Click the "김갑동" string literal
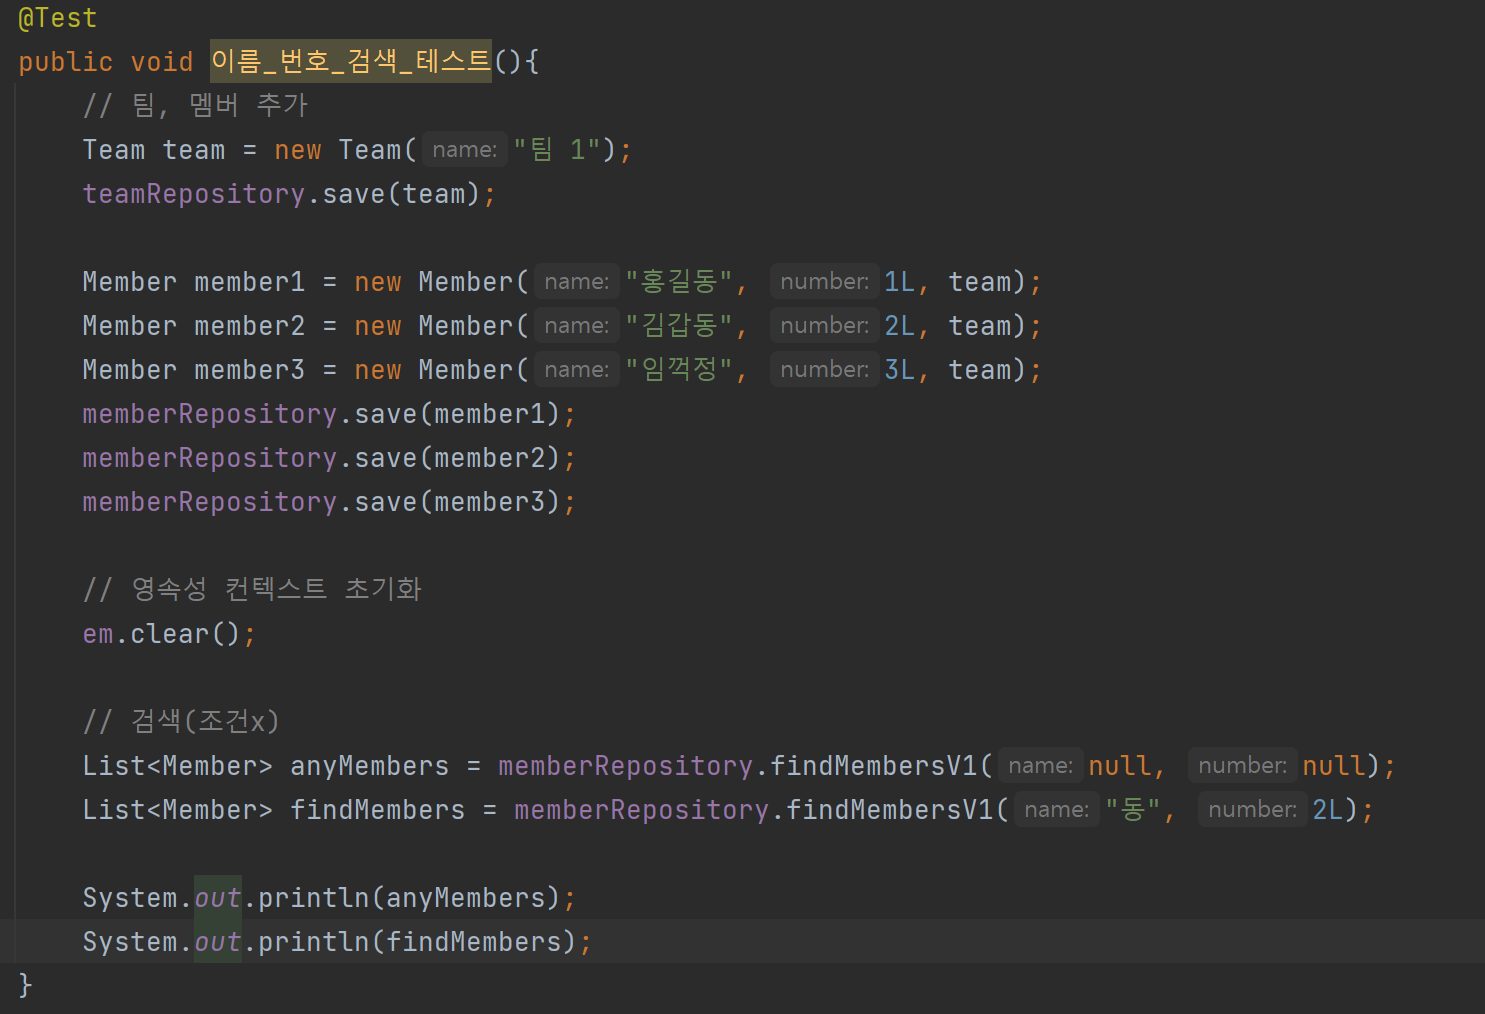The height and width of the screenshot is (1014, 1485). point(679,326)
